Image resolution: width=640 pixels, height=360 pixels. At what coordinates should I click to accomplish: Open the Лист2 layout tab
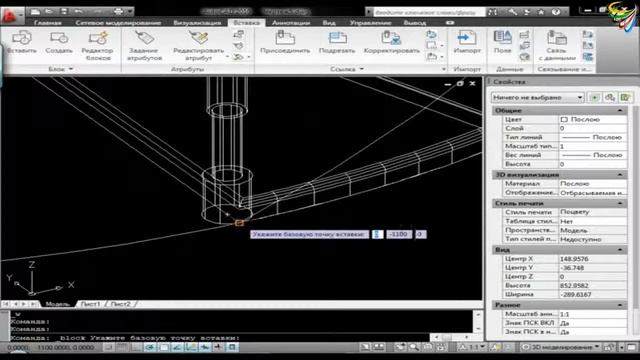[x=120, y=304]
